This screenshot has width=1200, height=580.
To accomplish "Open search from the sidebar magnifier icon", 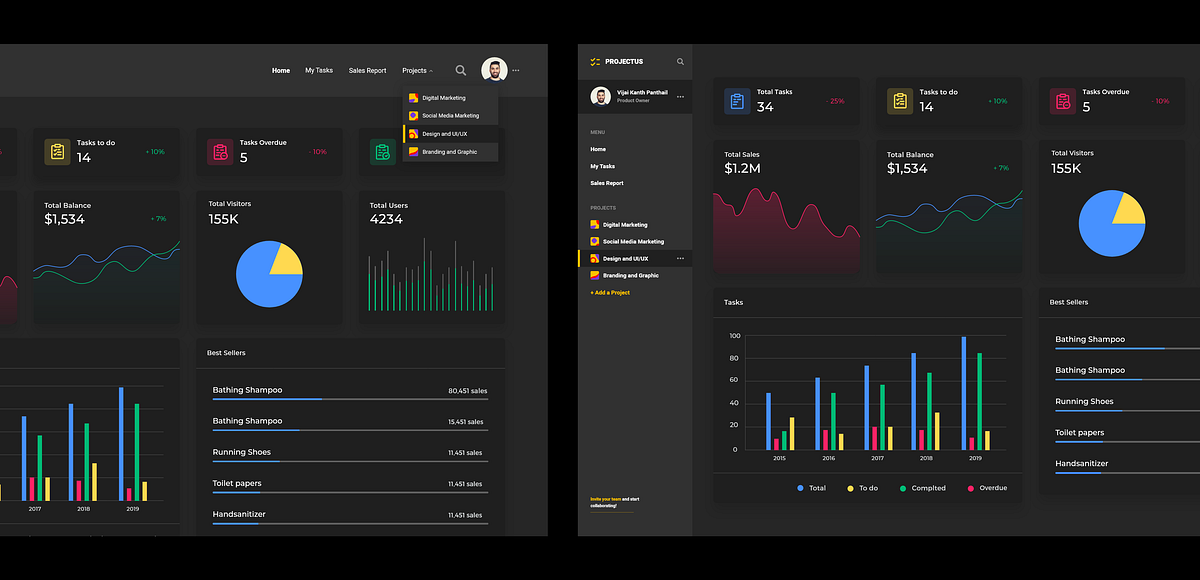I will (680, 61).
